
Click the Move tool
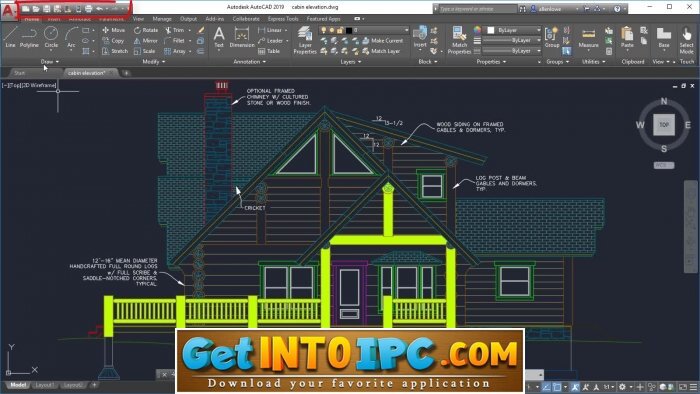pyautogui.click(x=113, y=30)
